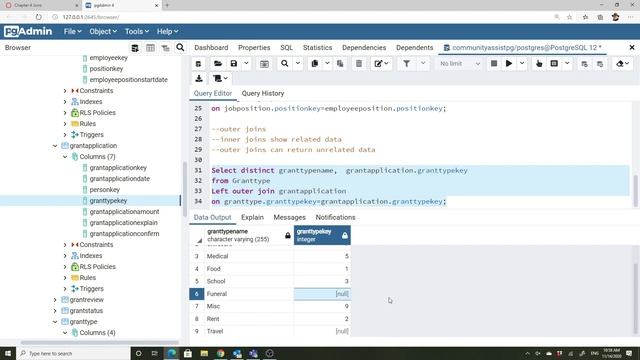The width and height of the screenshot is (640, 360).
Task: Download query results as CSV
Action: pos(199,78)
